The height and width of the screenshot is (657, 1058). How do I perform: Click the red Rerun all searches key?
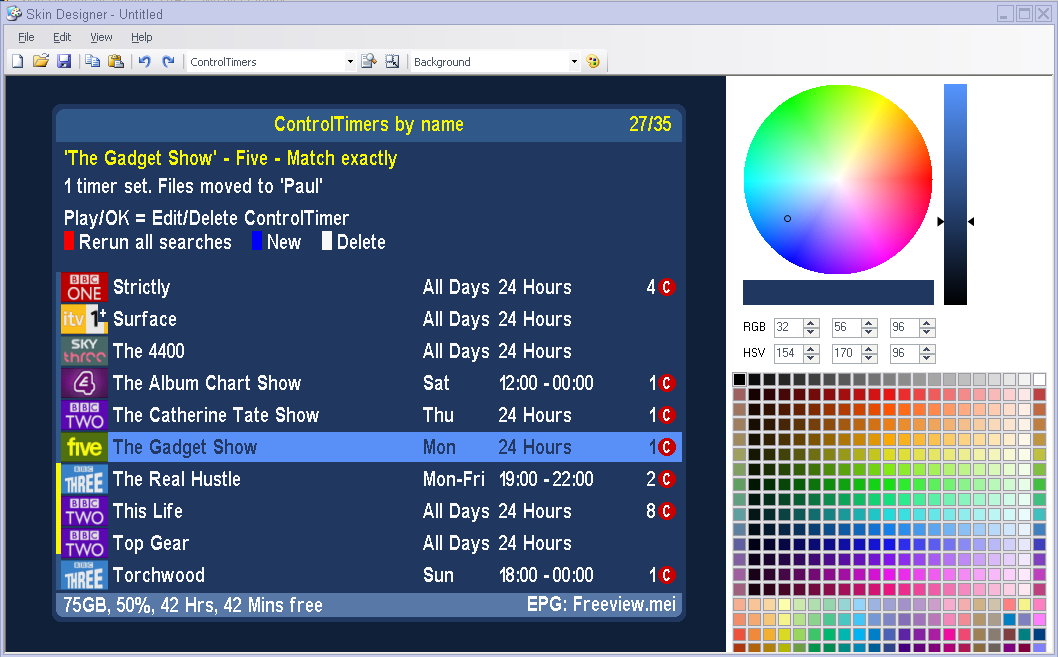click(x=68, y=241)
